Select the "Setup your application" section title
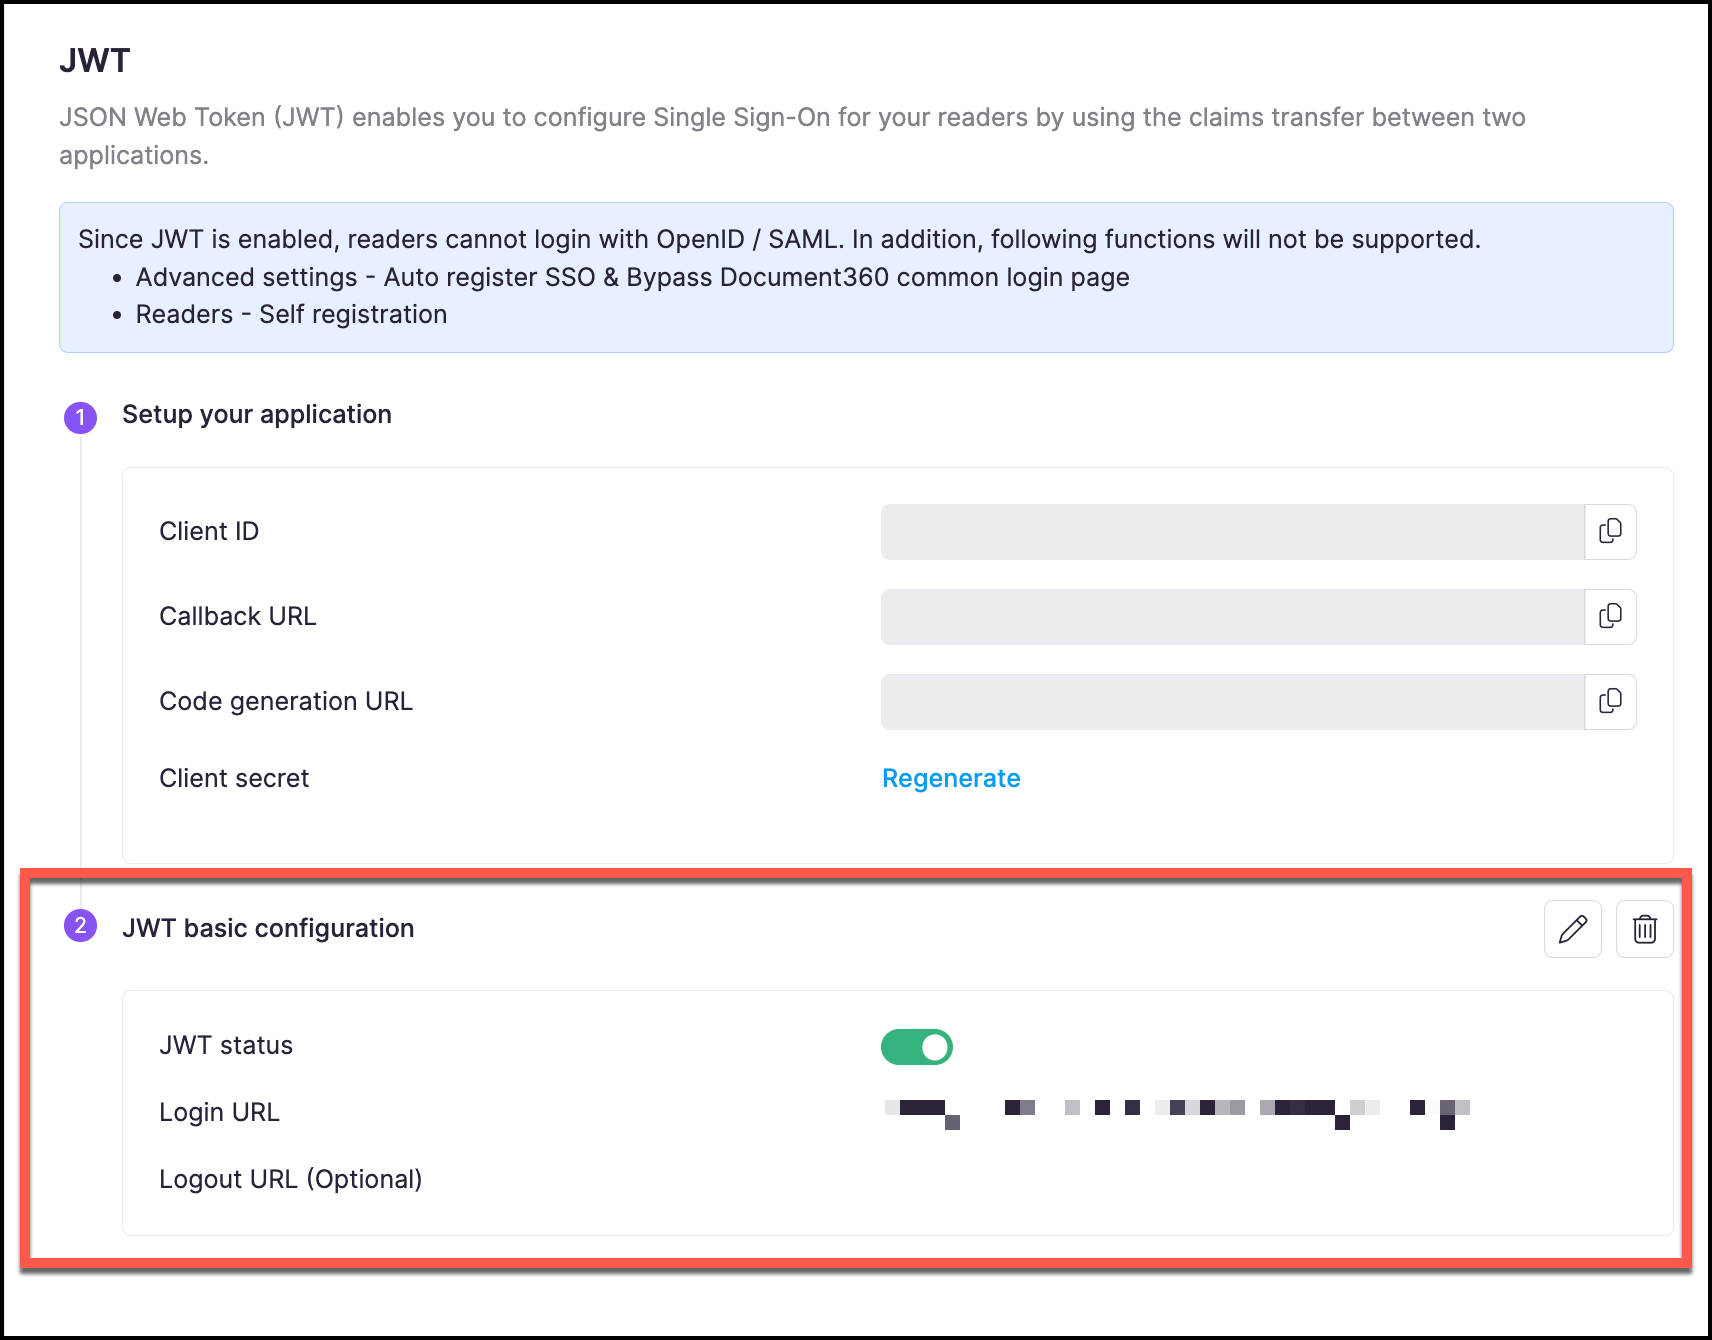 click(257, 415)
